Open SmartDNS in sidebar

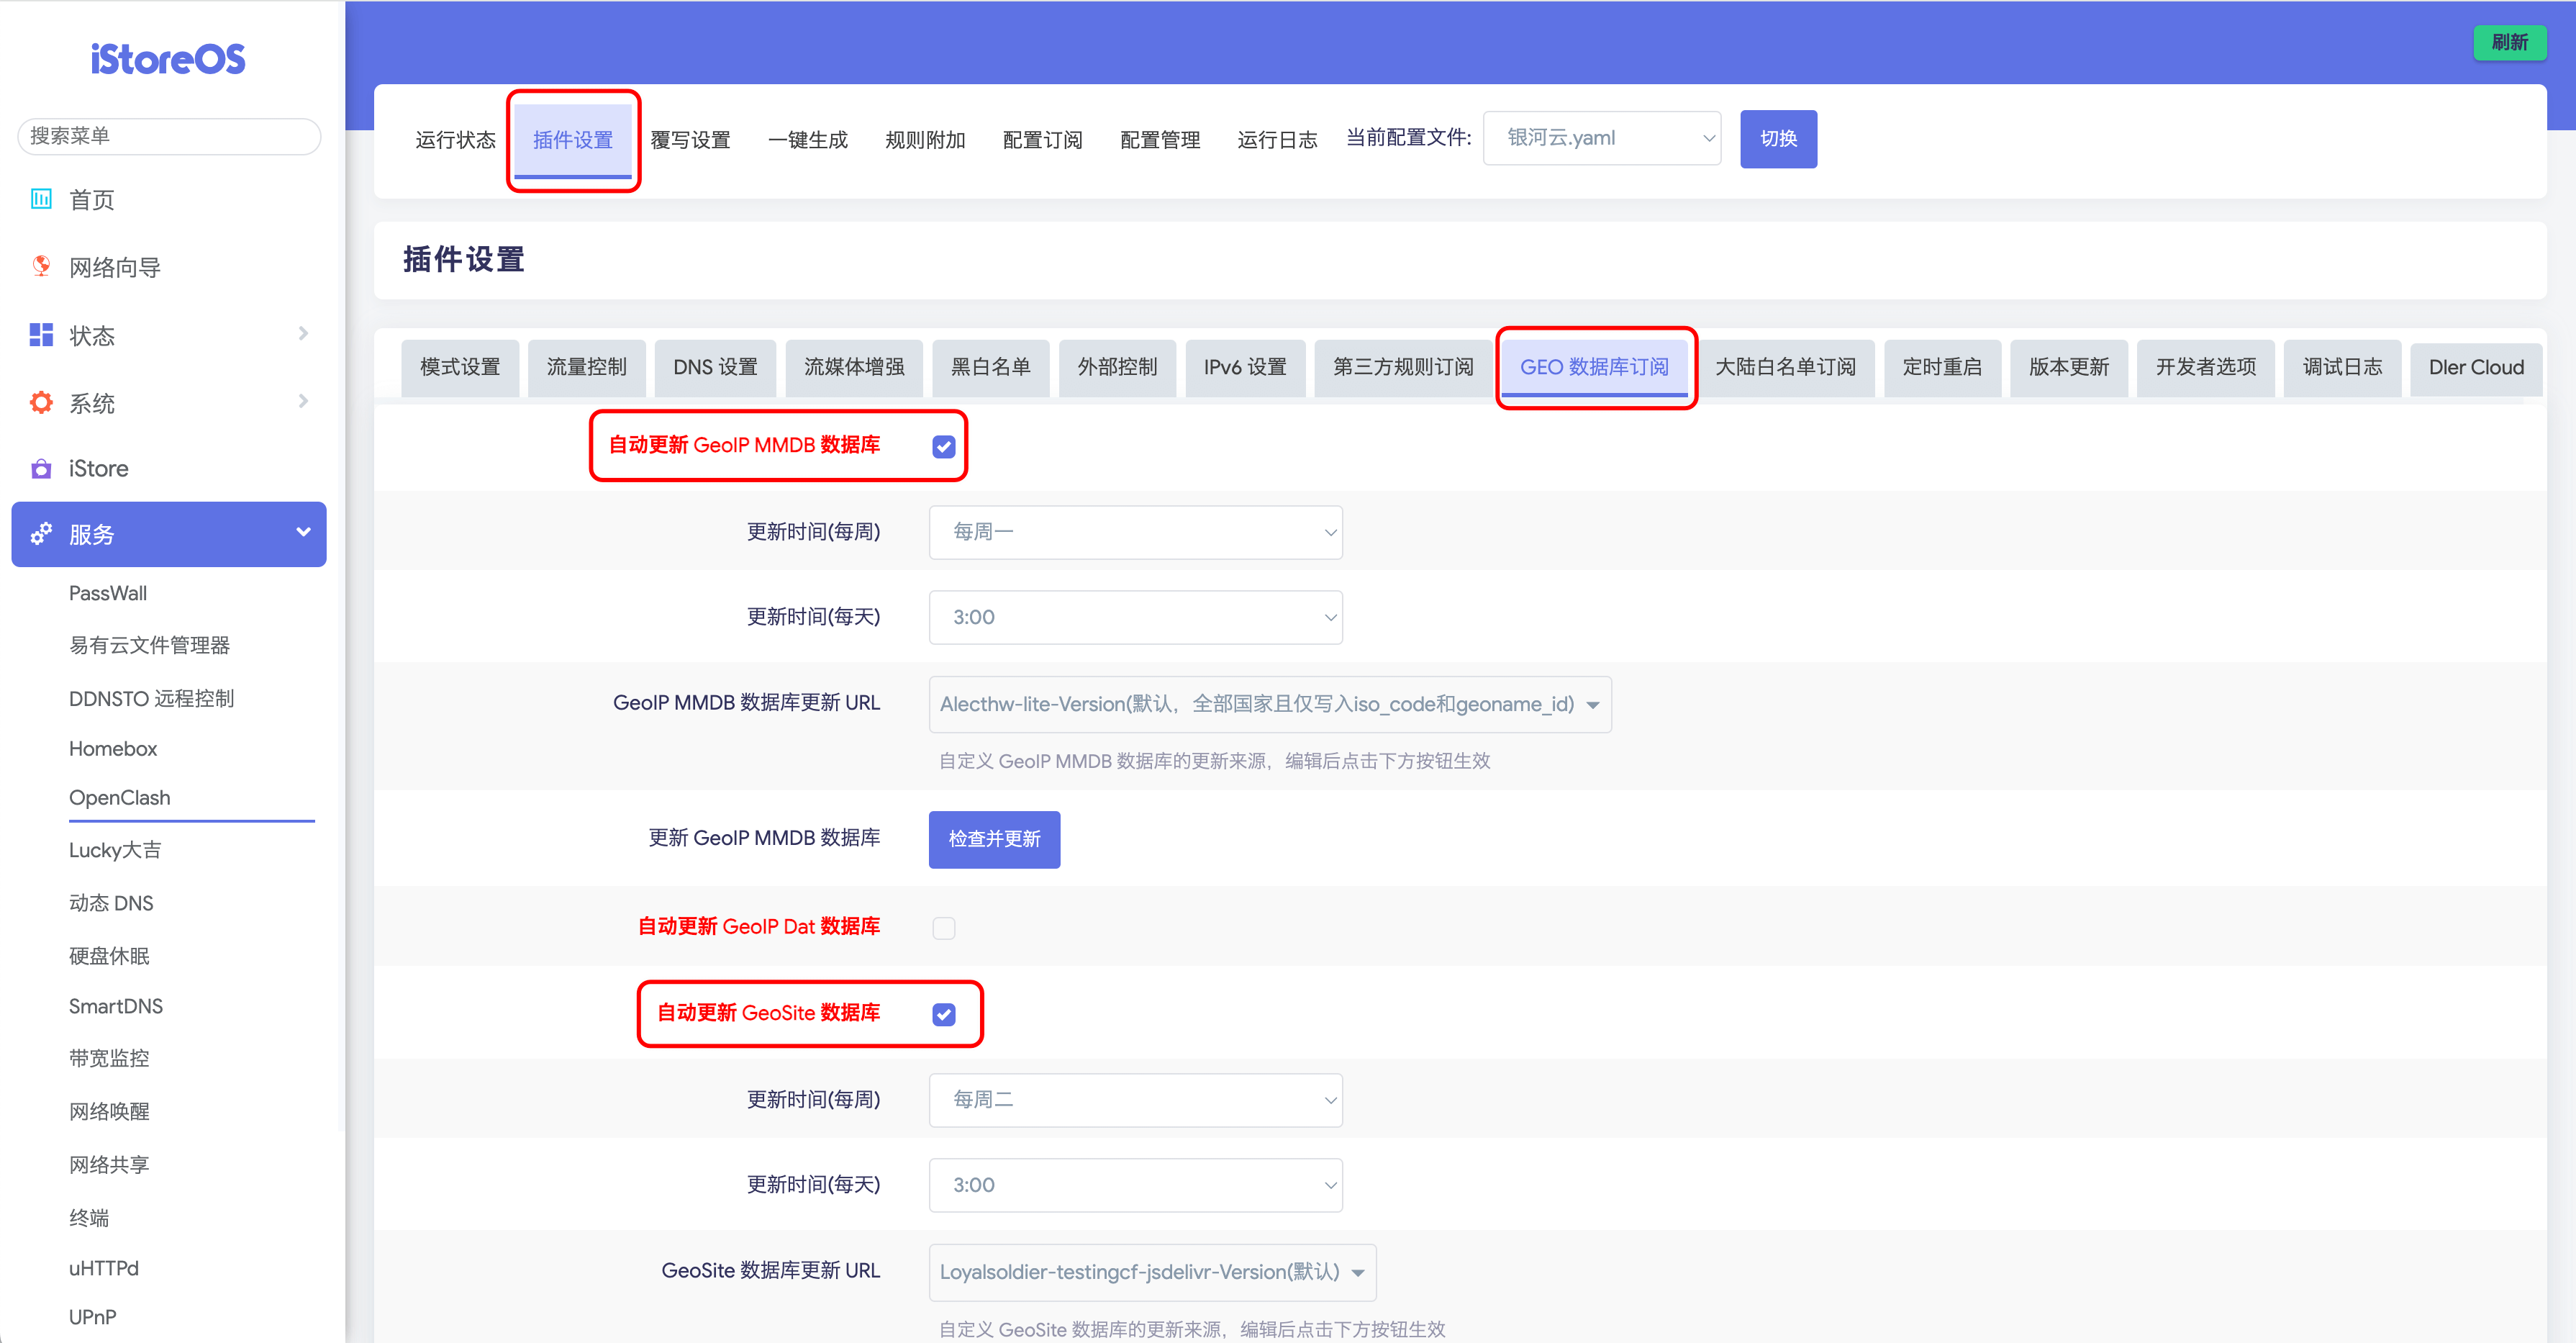point(116,1006)
